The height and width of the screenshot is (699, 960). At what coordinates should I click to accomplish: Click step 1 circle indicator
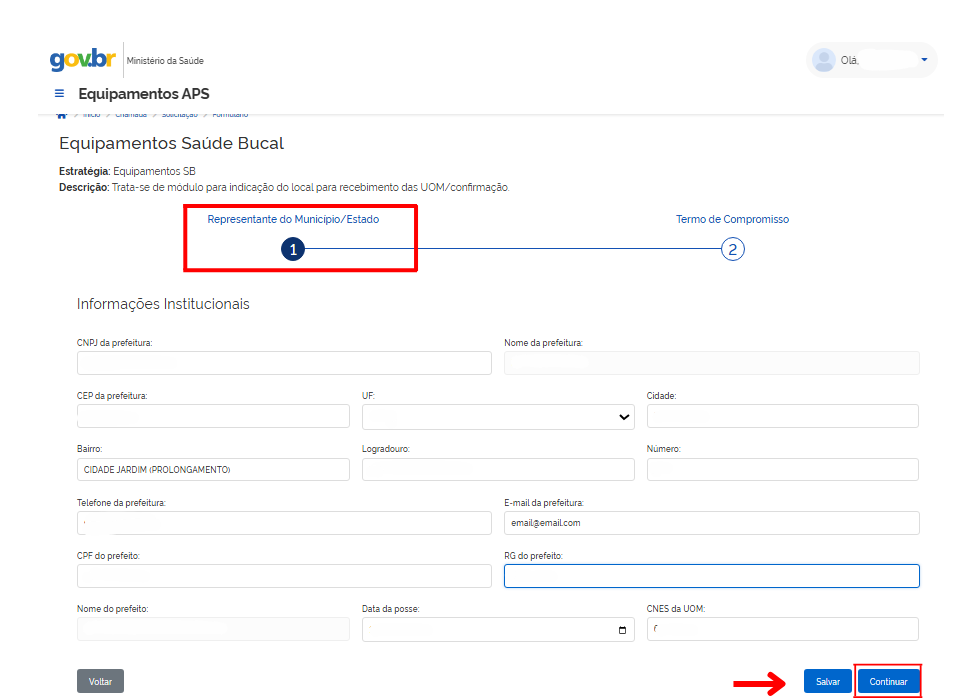pos(293,250)
